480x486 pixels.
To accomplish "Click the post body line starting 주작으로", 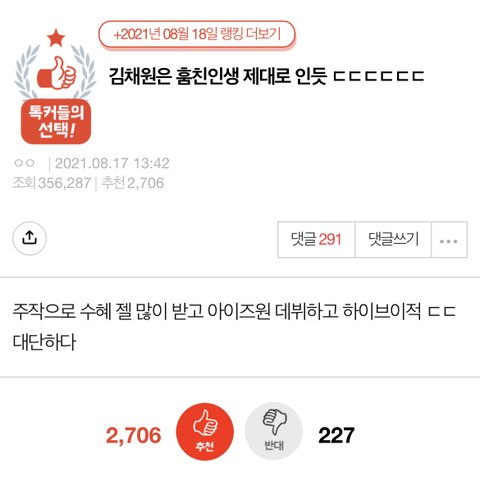I will click(x=234, y=311).
